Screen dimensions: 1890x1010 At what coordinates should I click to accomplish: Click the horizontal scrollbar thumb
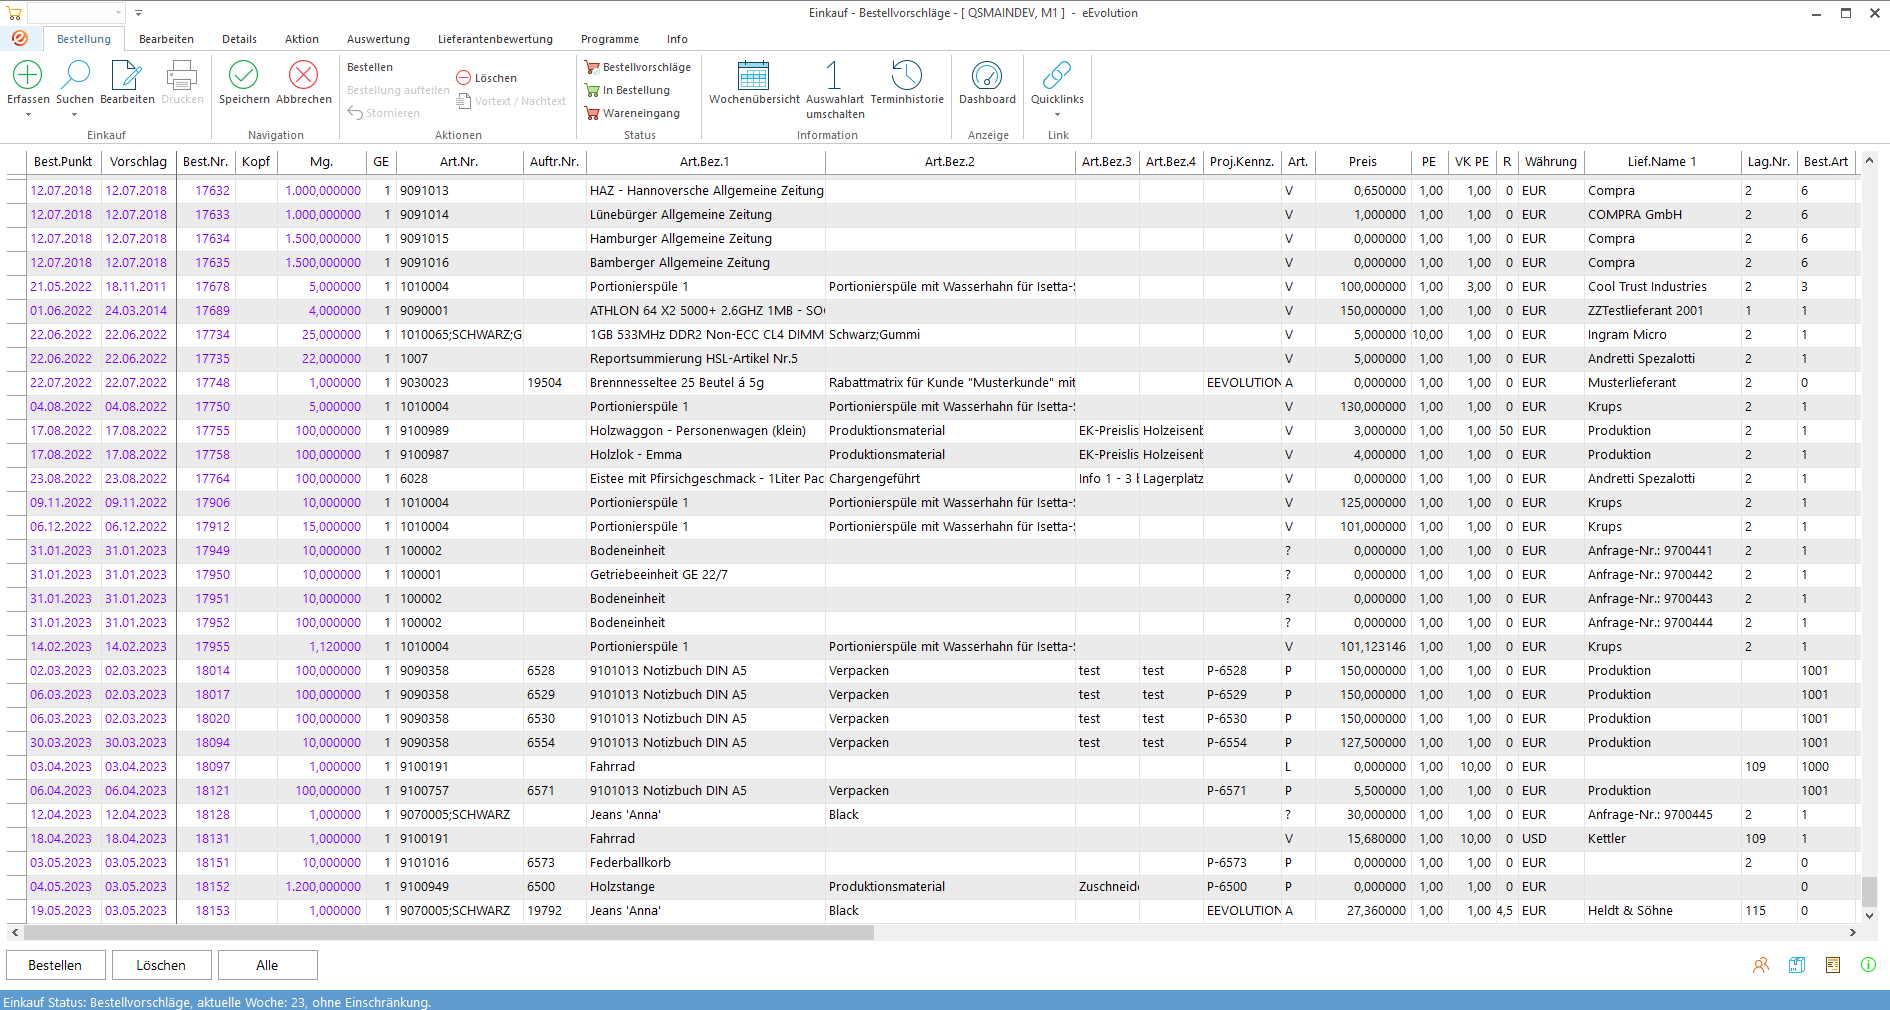tap(448, 932)
